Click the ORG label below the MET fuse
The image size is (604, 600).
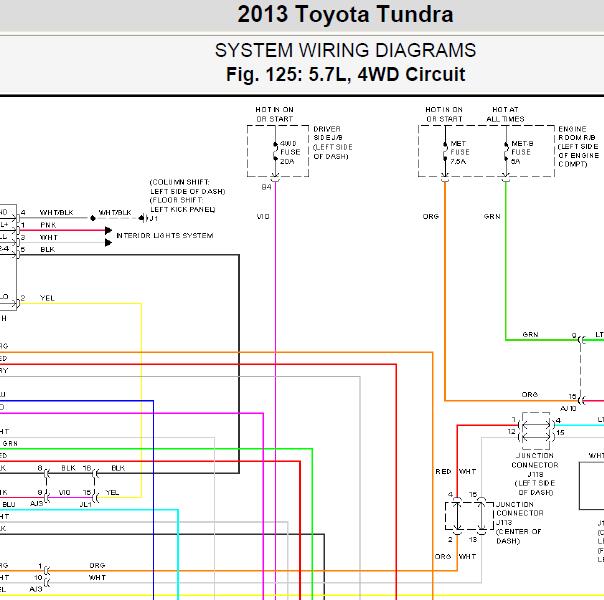[431, 216]
